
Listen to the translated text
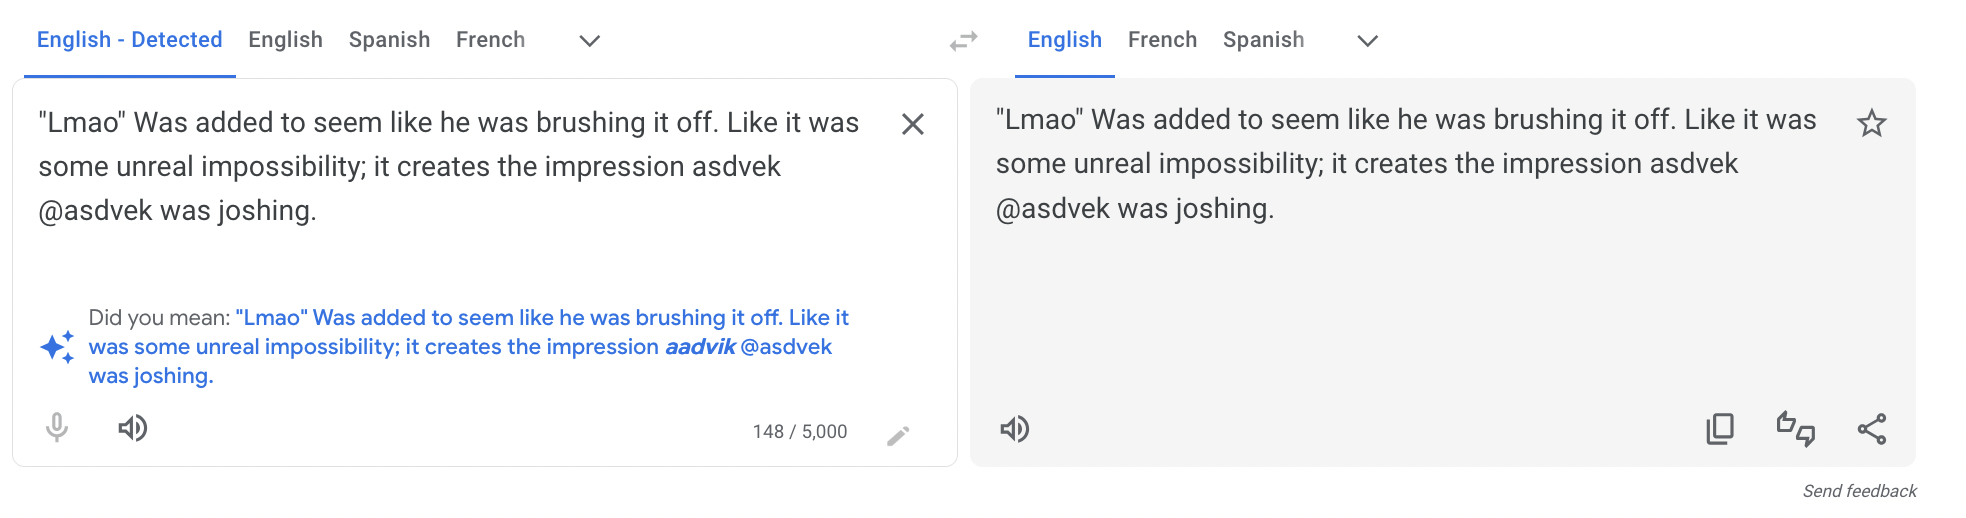[1015, 429]
